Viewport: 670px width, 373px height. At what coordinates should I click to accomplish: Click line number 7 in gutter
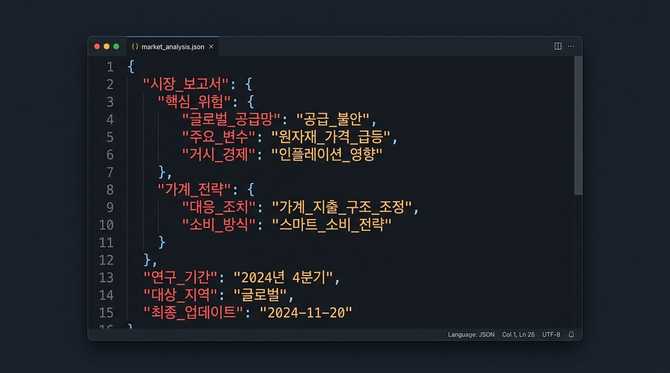pyautogui.click(x=110, y=172)
